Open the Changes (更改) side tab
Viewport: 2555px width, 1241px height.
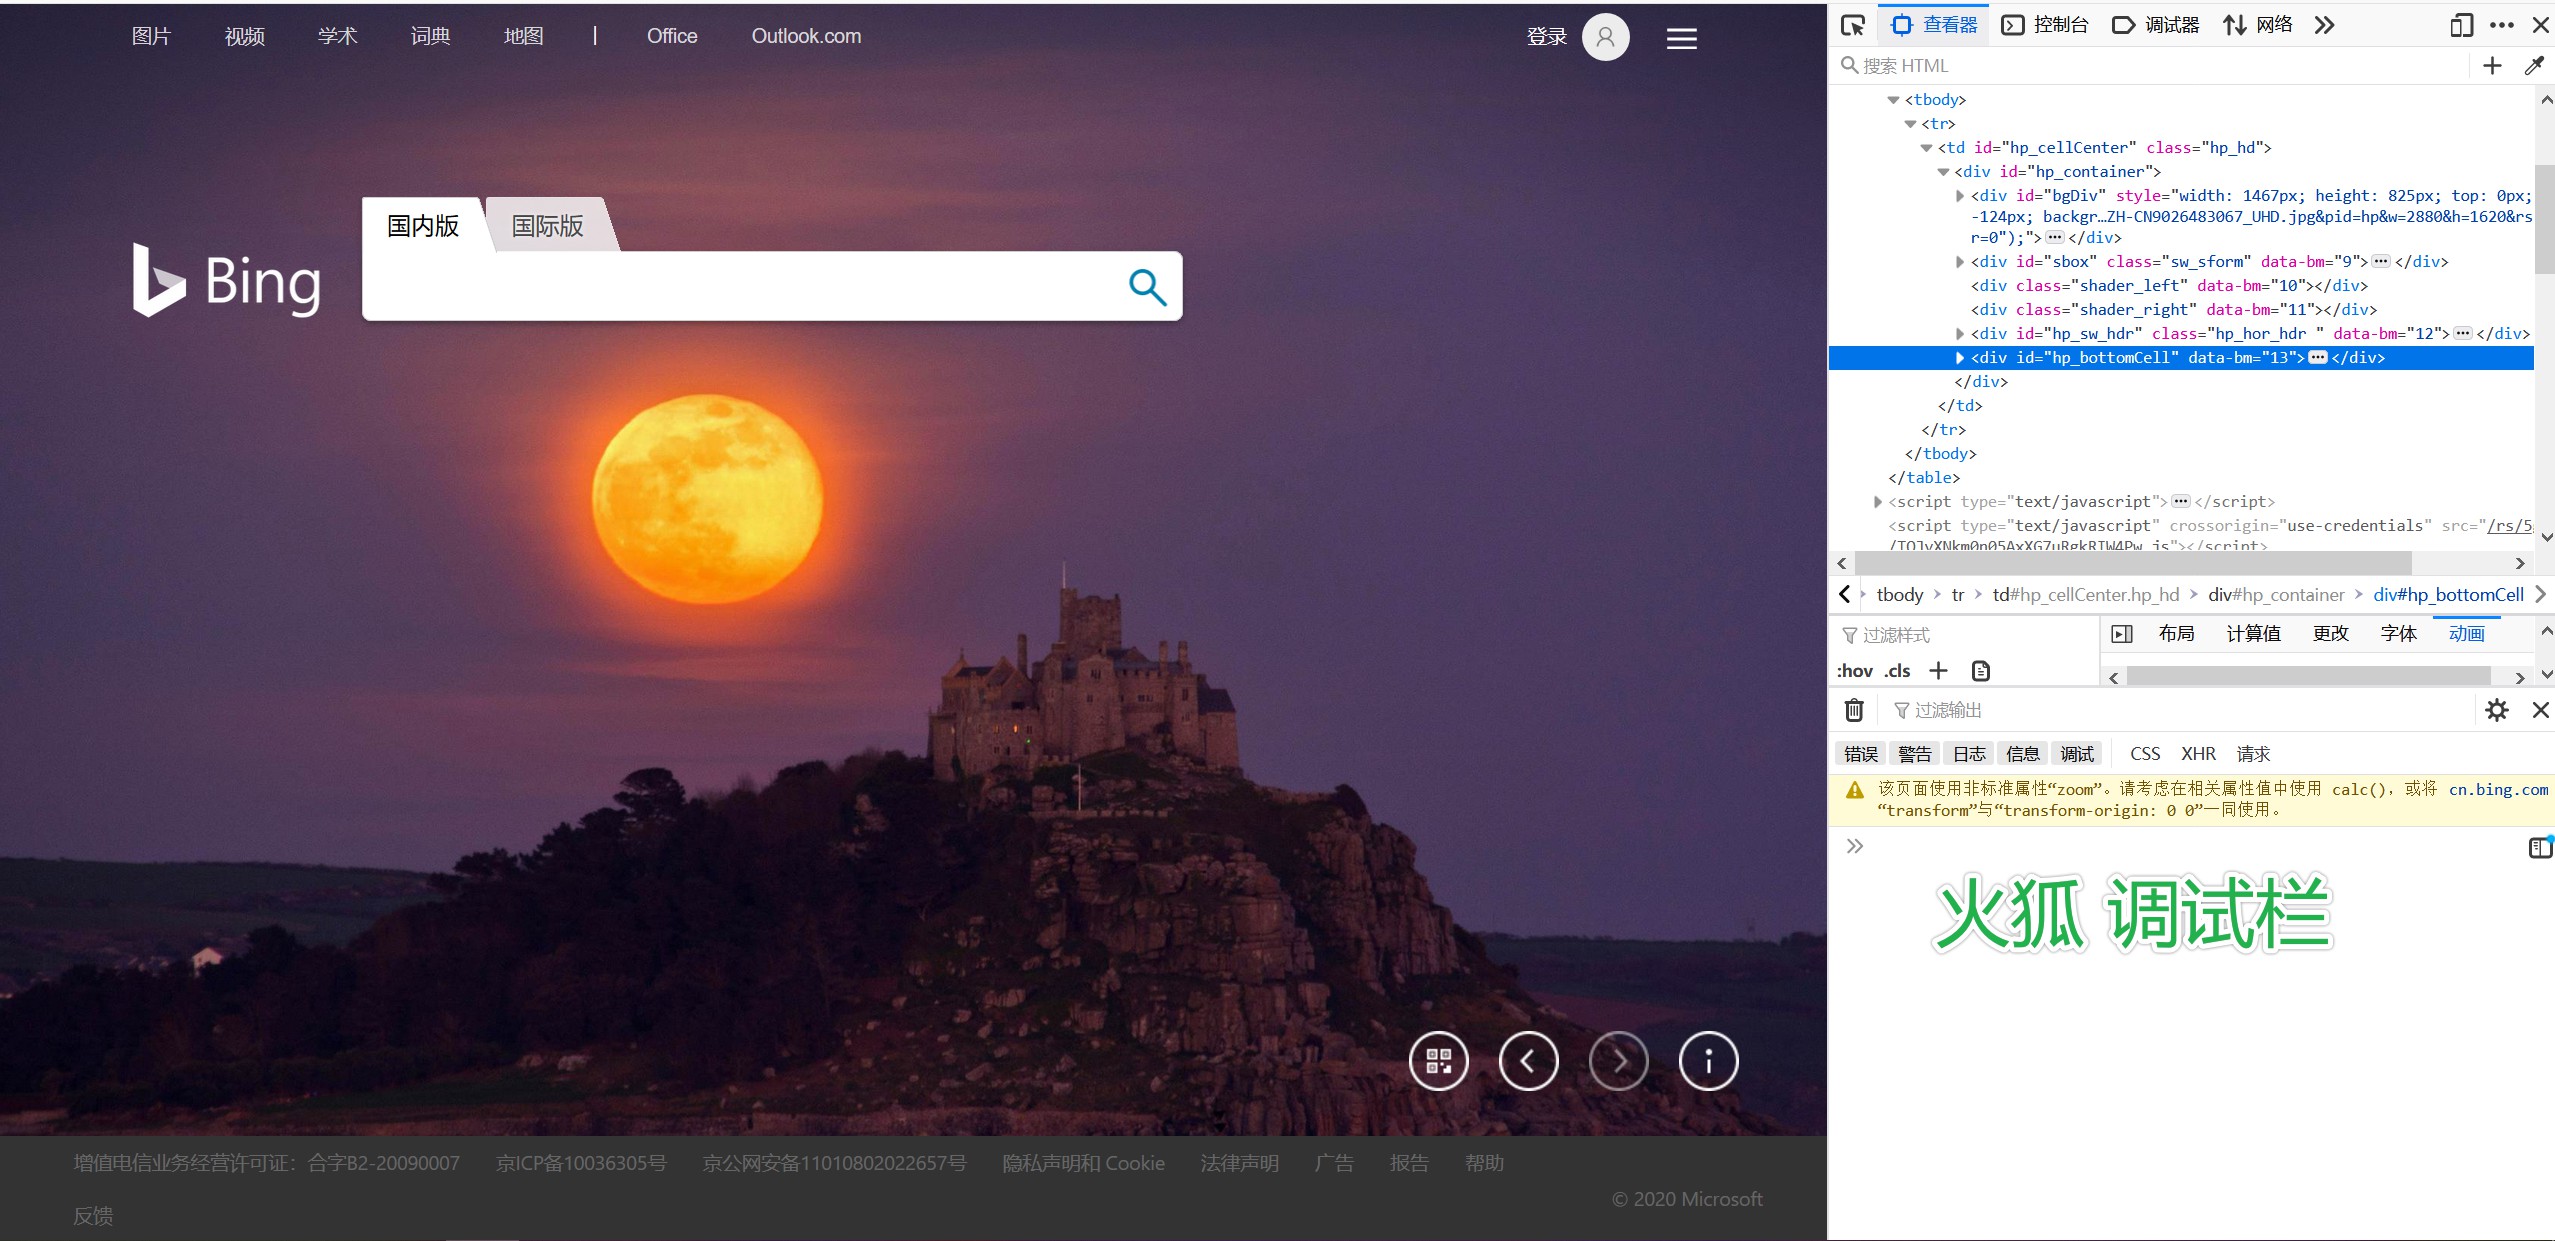click(2330, 634)
